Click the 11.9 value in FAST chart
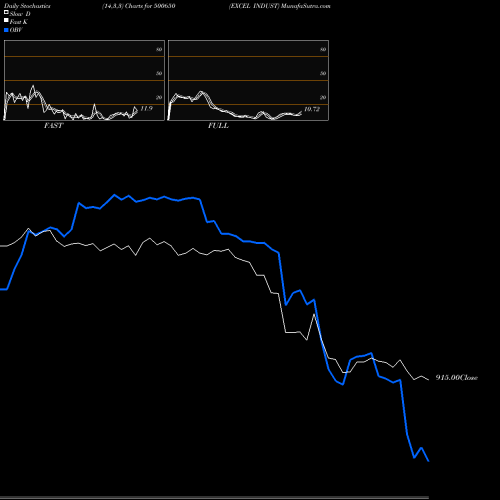 click(x=146, y=108)
